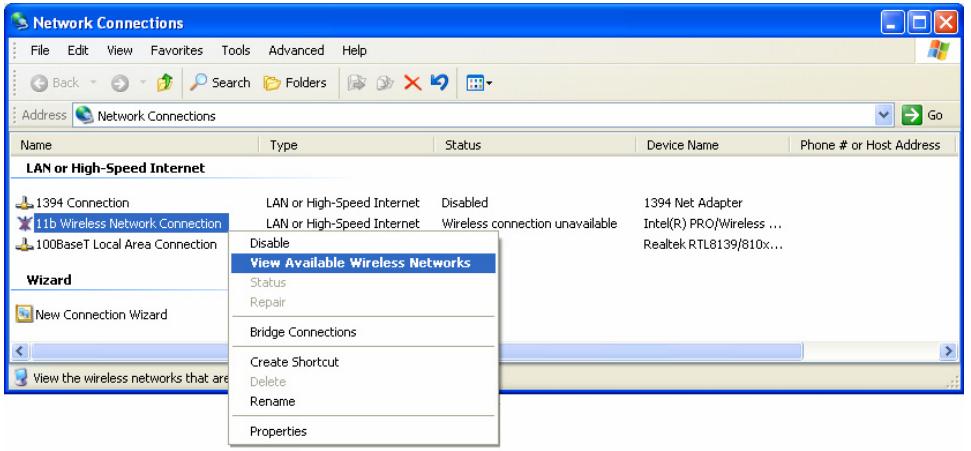Click the horizontal scrollbar right arrow

tap(948, 351)
